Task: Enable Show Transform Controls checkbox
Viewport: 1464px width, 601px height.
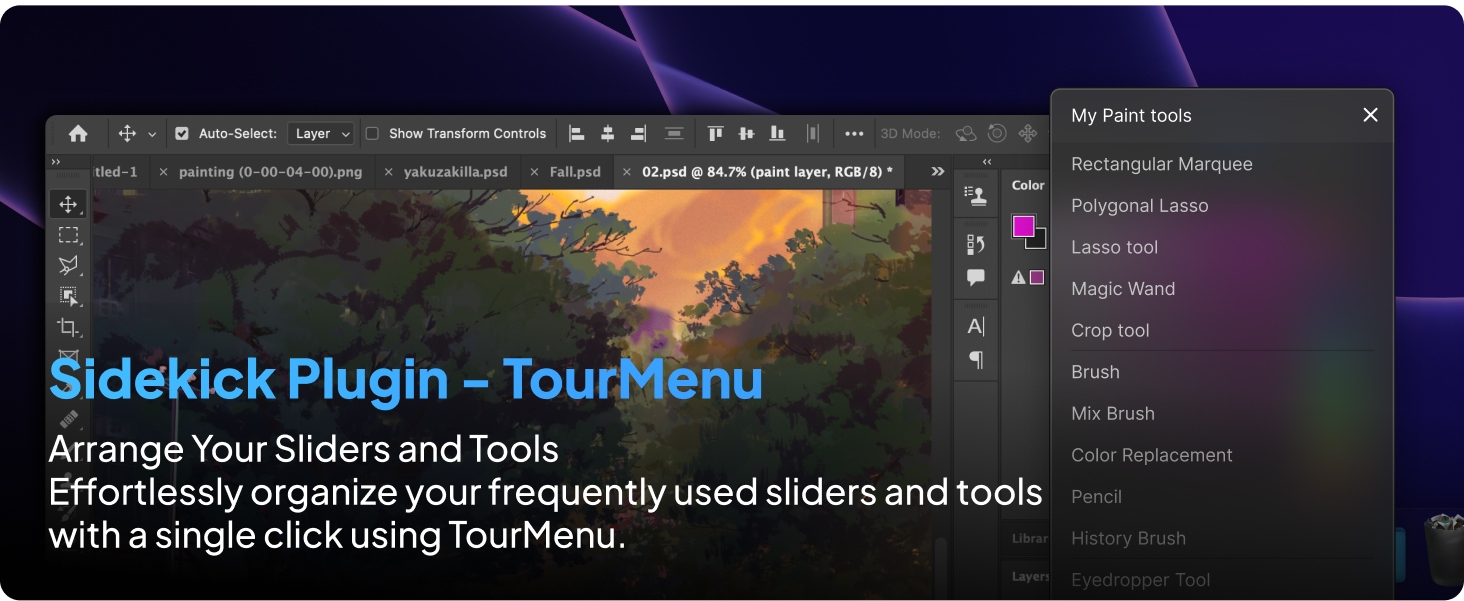Action: click(372, 134)
